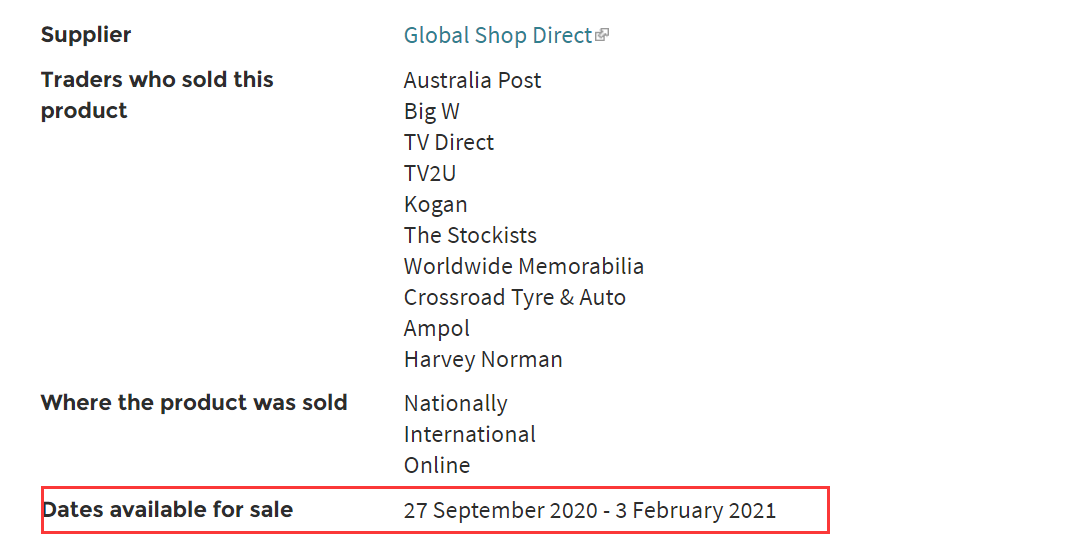This screenshot has height=542, width=1066.
Task: Open the Global Shop Direct supplier link
Action: (498, 35)
